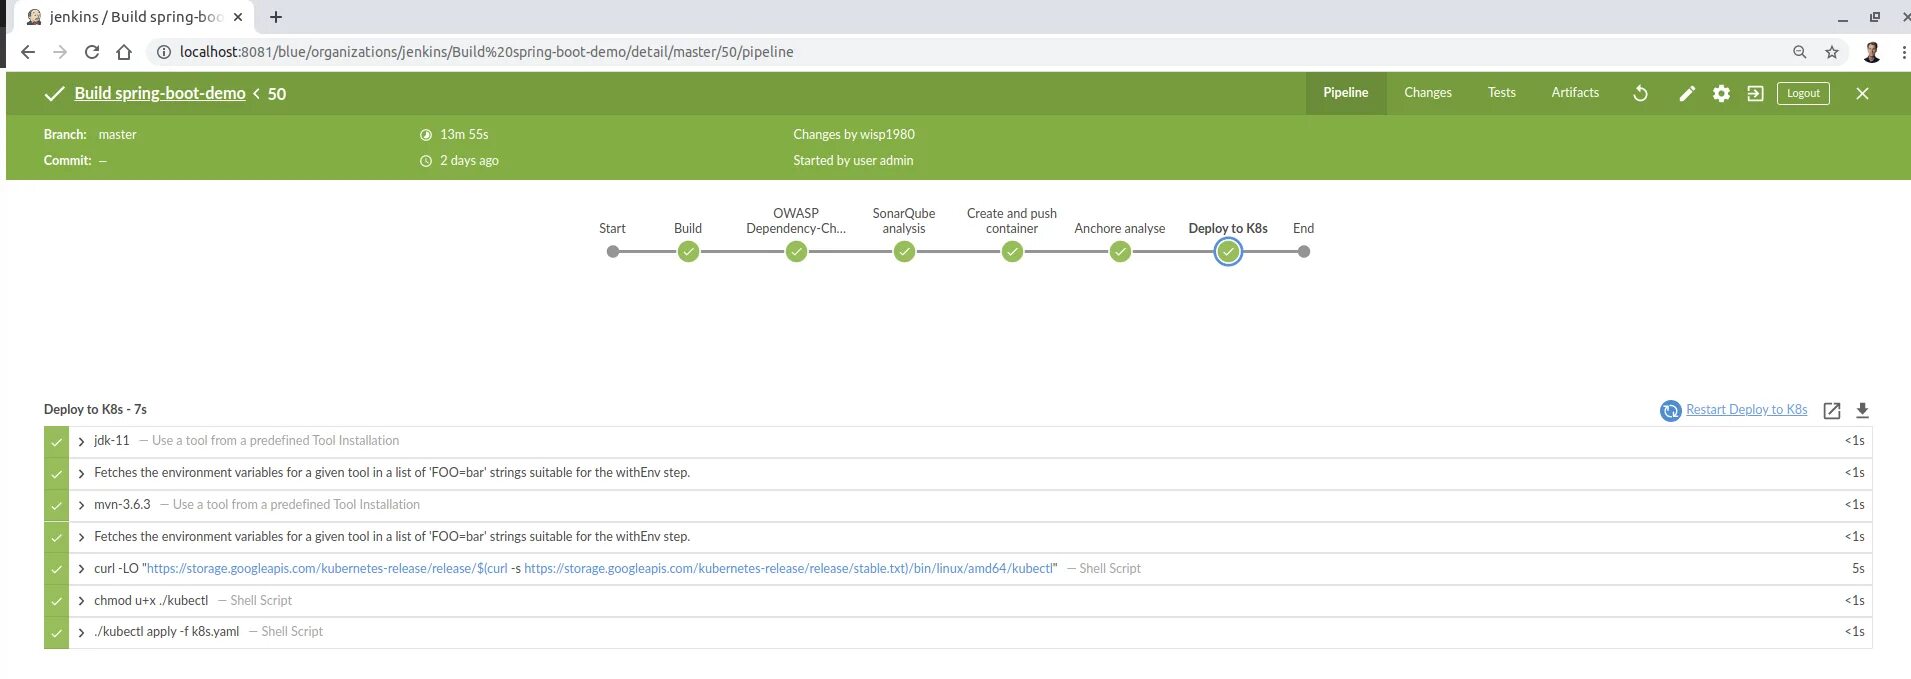This screenshot has height=679, width=1911.
Task: Open the Build spring-boot-demo link
Action: pos(160,93)
